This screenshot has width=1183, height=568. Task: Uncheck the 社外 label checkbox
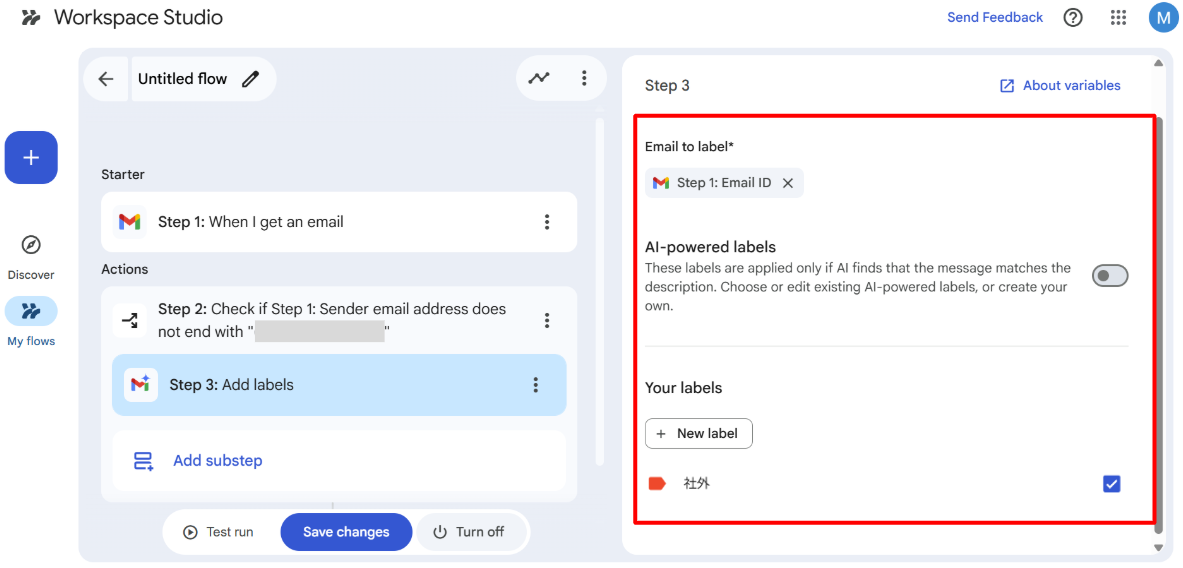(x=1111, y=484)
